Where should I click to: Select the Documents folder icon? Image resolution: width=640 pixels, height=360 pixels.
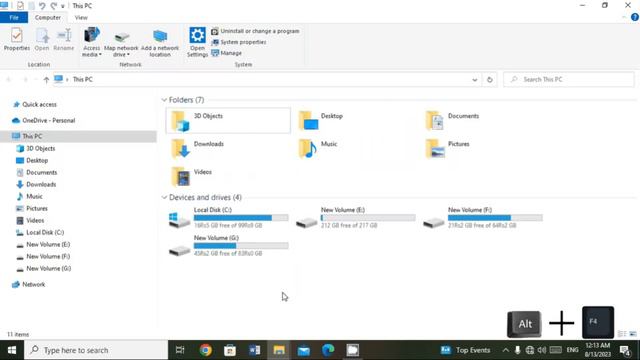click(435, 121)
